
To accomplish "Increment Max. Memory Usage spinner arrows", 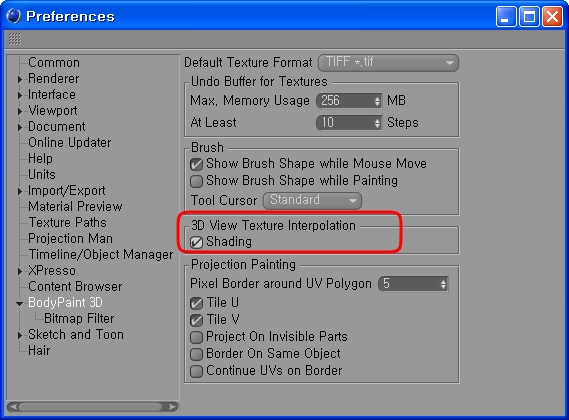I will point(377,101).
